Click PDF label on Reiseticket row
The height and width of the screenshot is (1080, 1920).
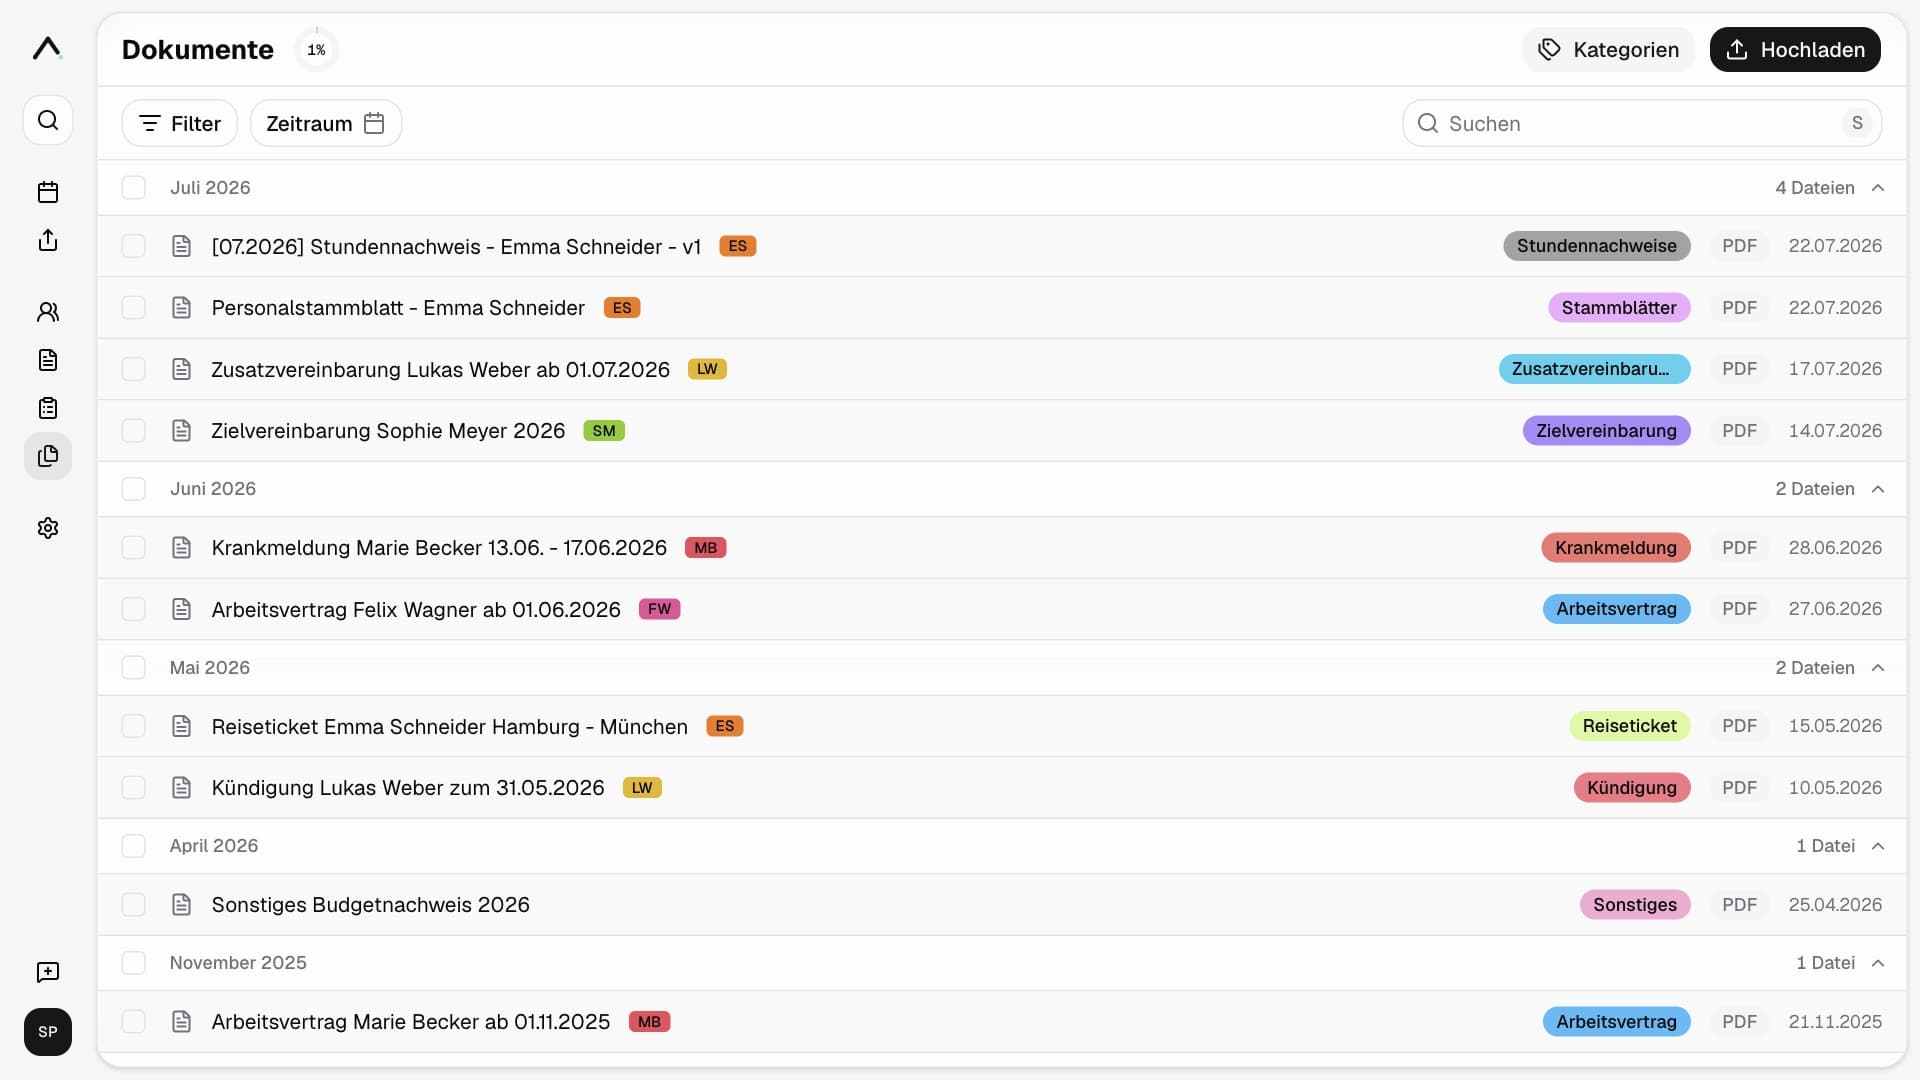click(x=1739, y=726)
